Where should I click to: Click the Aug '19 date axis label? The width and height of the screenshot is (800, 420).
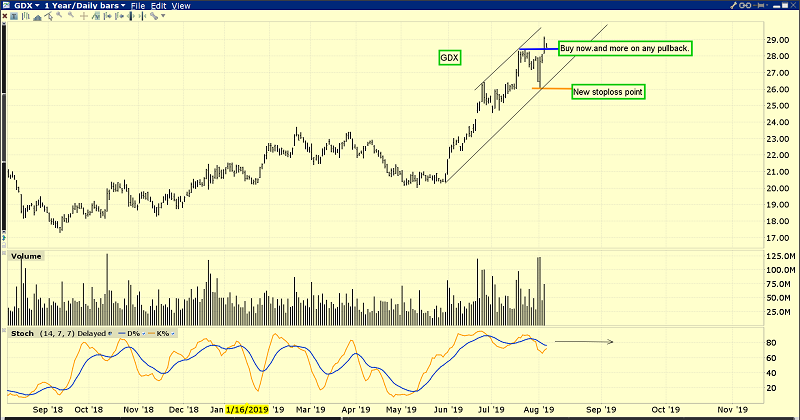point(539,410)
